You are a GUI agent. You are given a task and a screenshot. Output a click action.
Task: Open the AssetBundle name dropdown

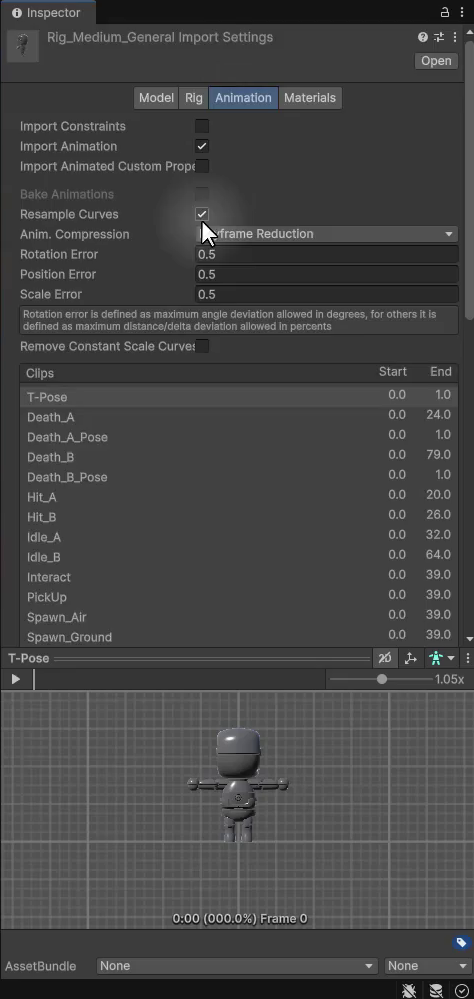point(237,966)
